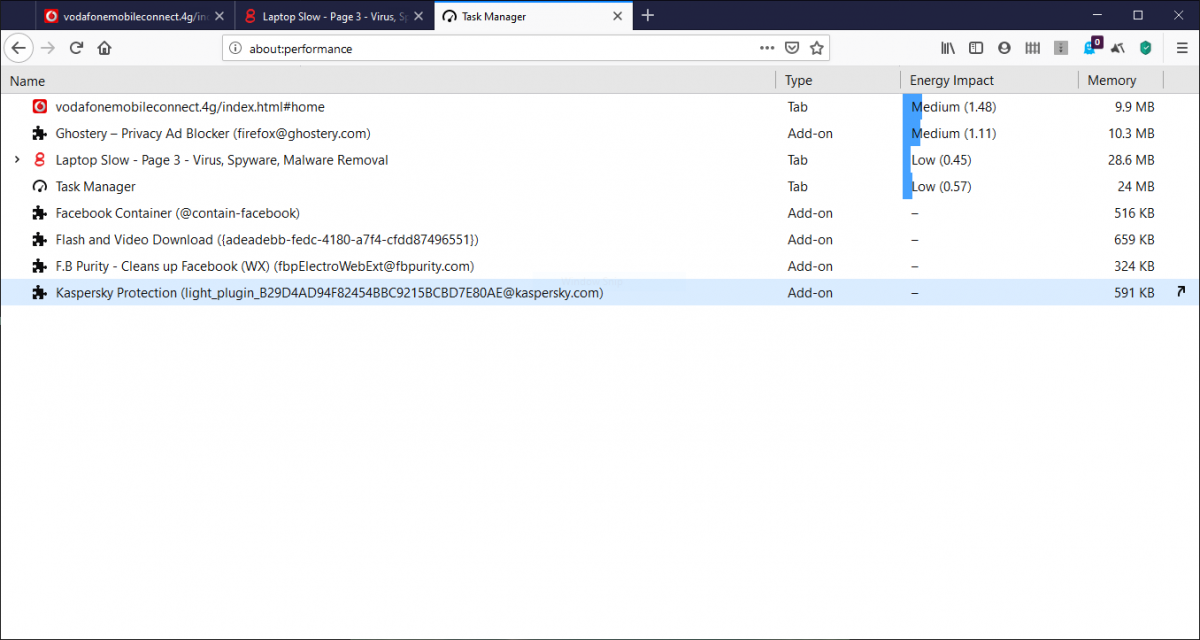This screenshot has height=640, width=1200.
Task: Click the Type column header
Action: (x=838, y=81)
